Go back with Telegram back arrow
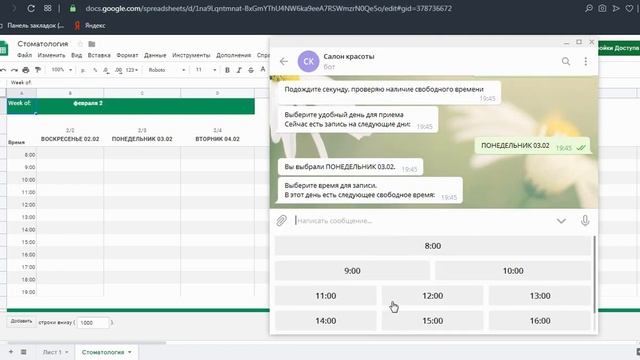Image resolution: width=640 pixels, height=360 pixels. 284,61
